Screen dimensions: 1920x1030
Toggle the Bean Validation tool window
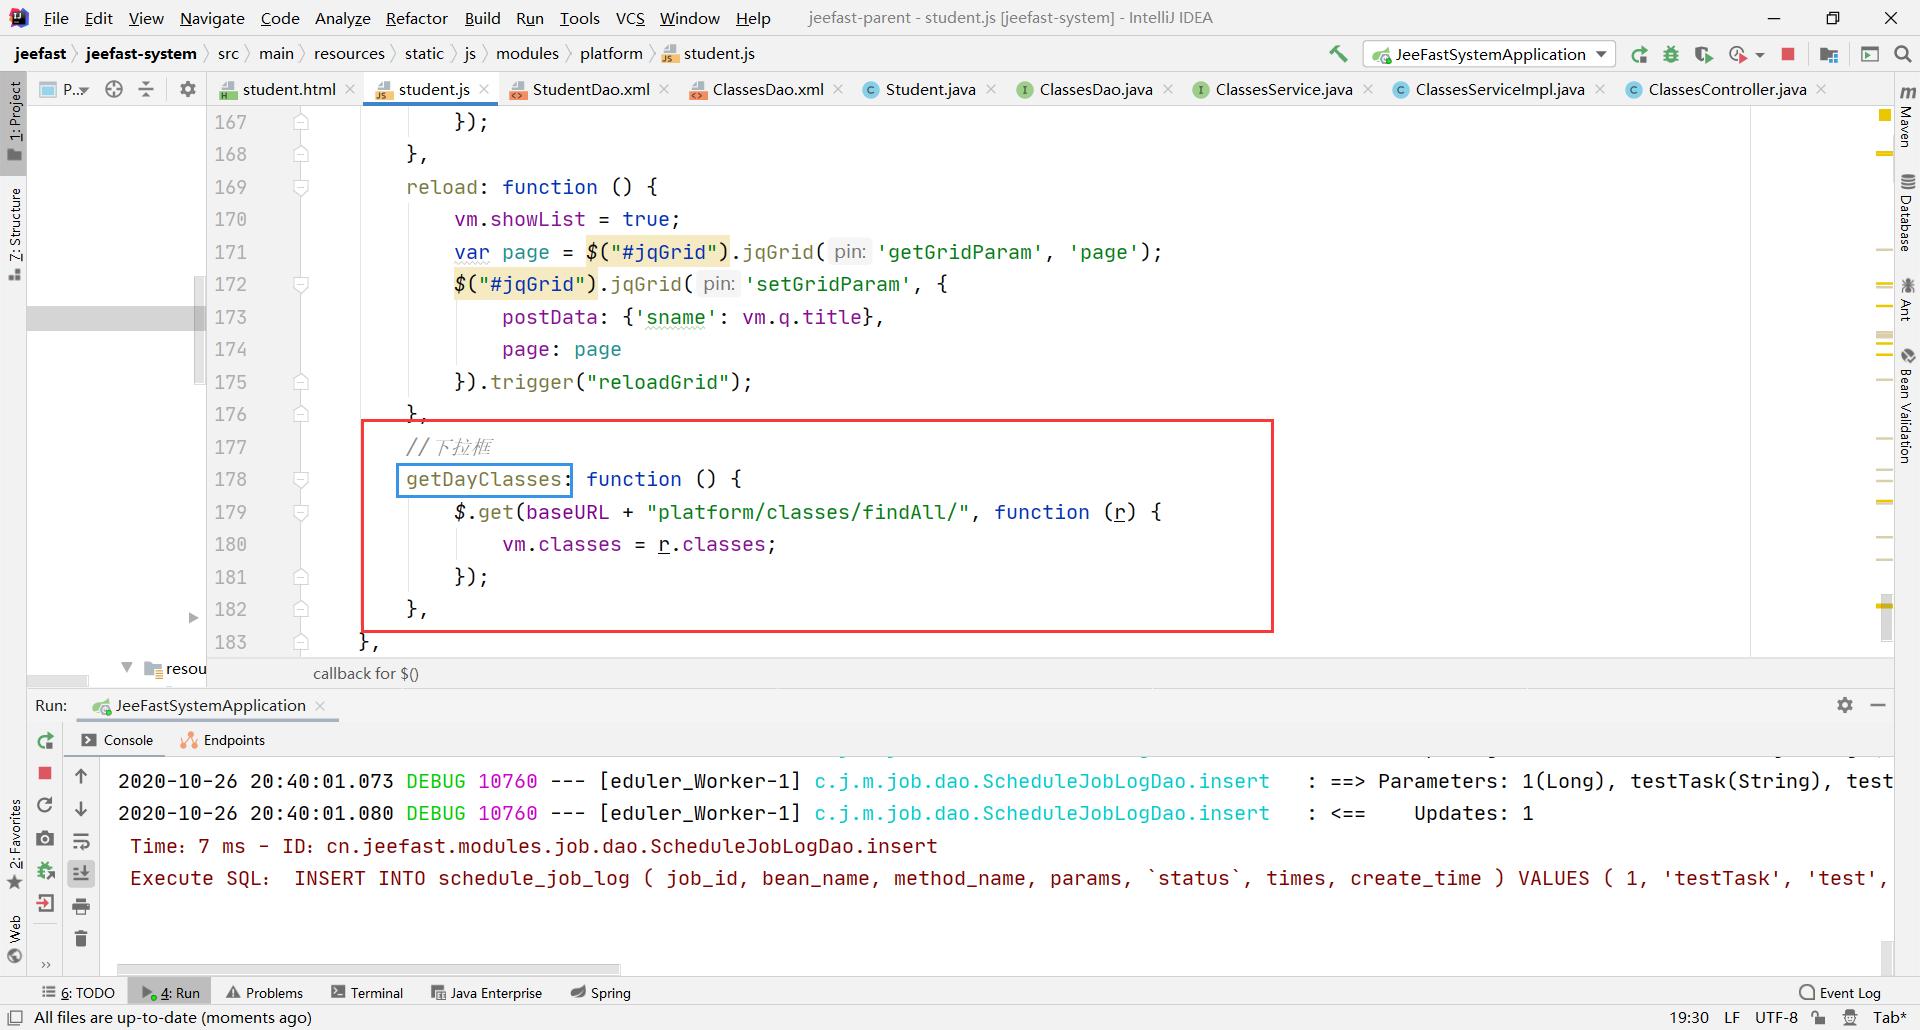point(1906,406)
